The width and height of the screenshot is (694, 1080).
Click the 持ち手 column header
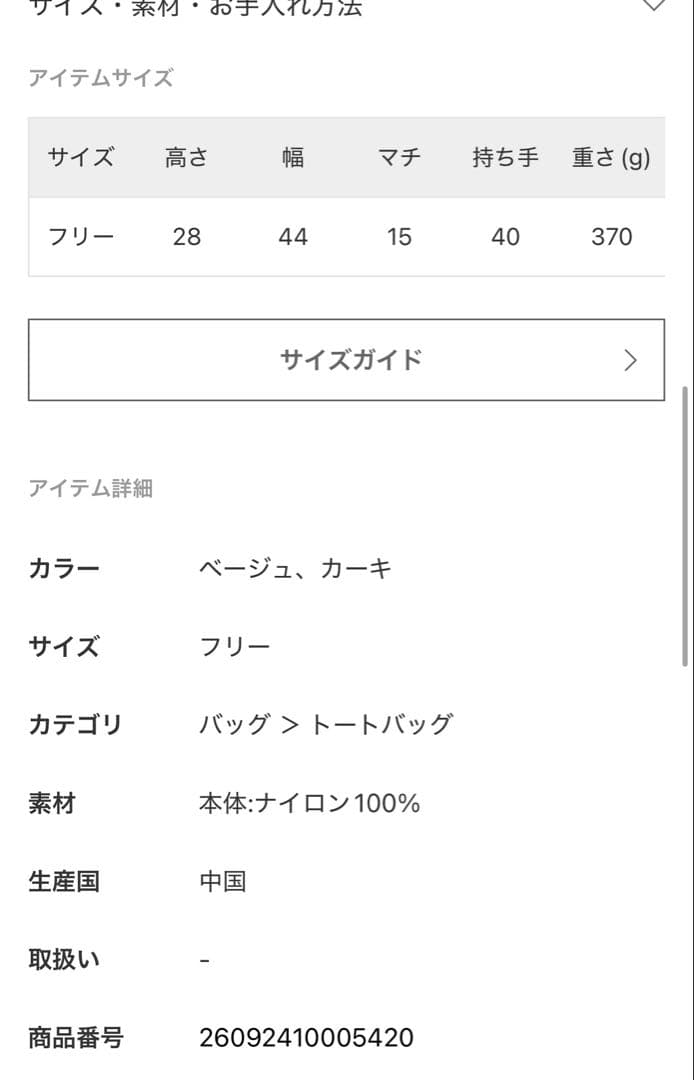coord(505,157)
